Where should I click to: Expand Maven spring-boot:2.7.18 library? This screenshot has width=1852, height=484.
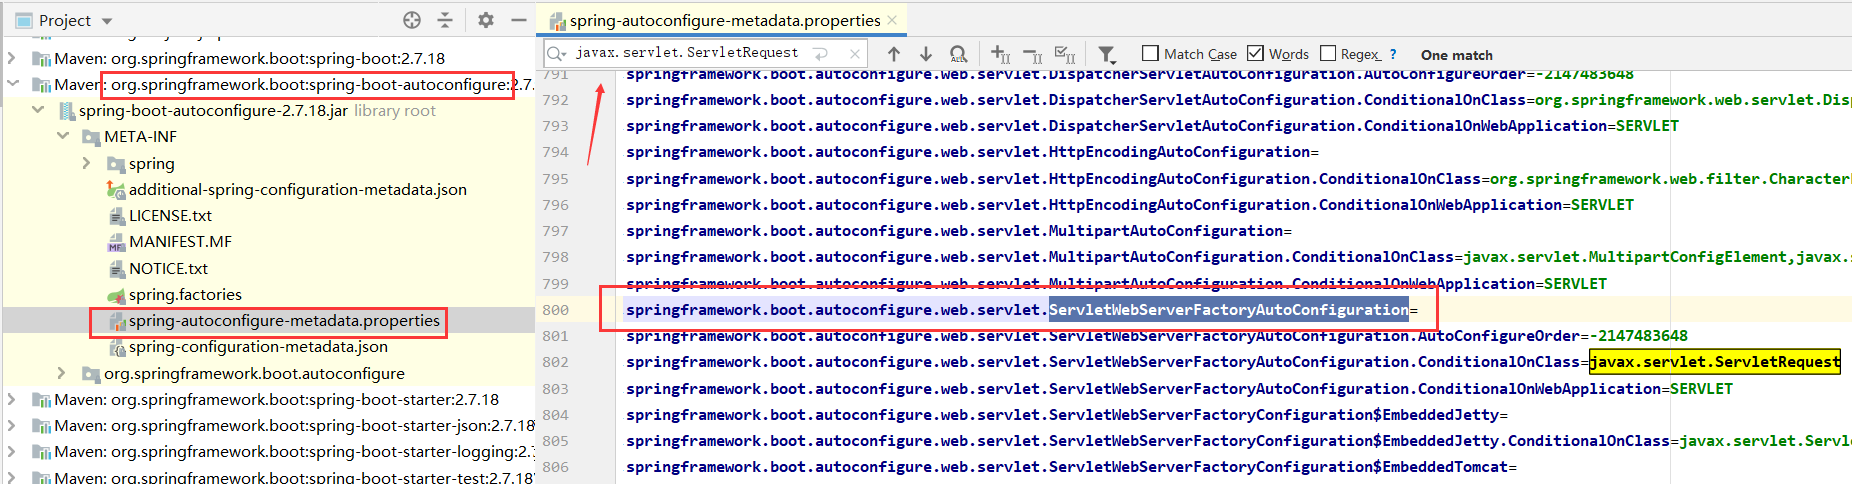[12, 58]
